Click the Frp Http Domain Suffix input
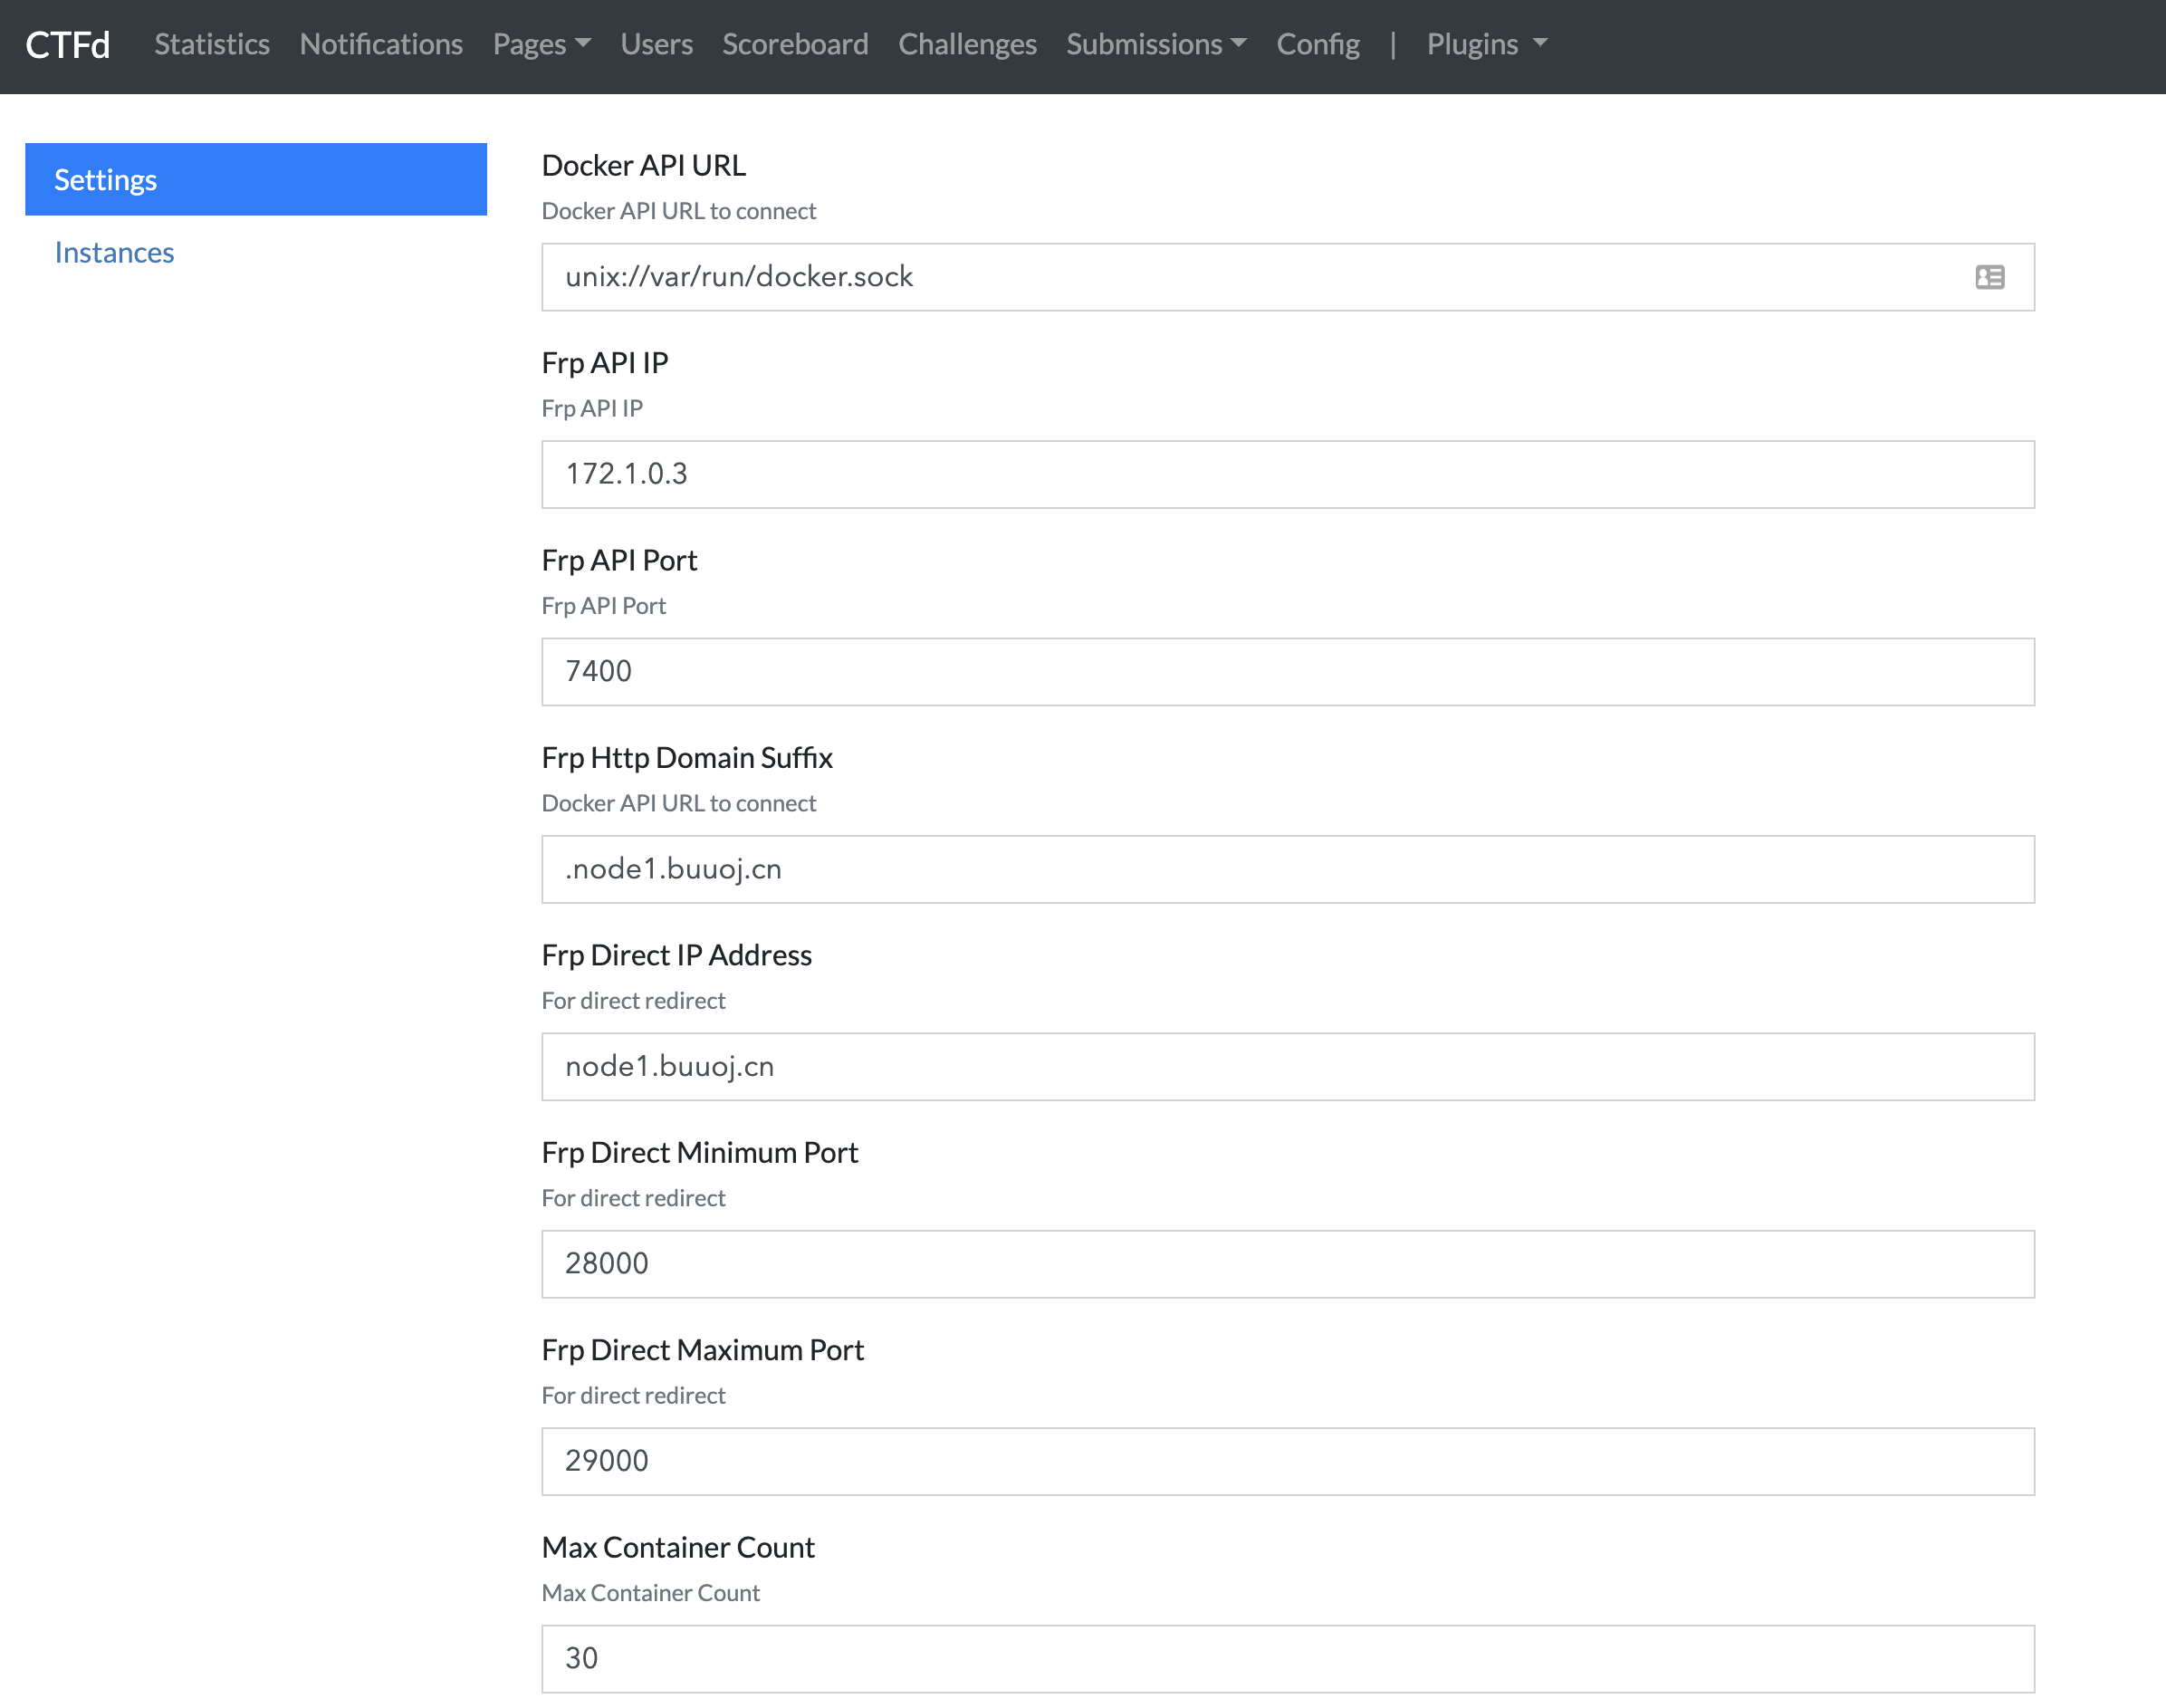The image size is (2166, 1708). point(1287,869)
